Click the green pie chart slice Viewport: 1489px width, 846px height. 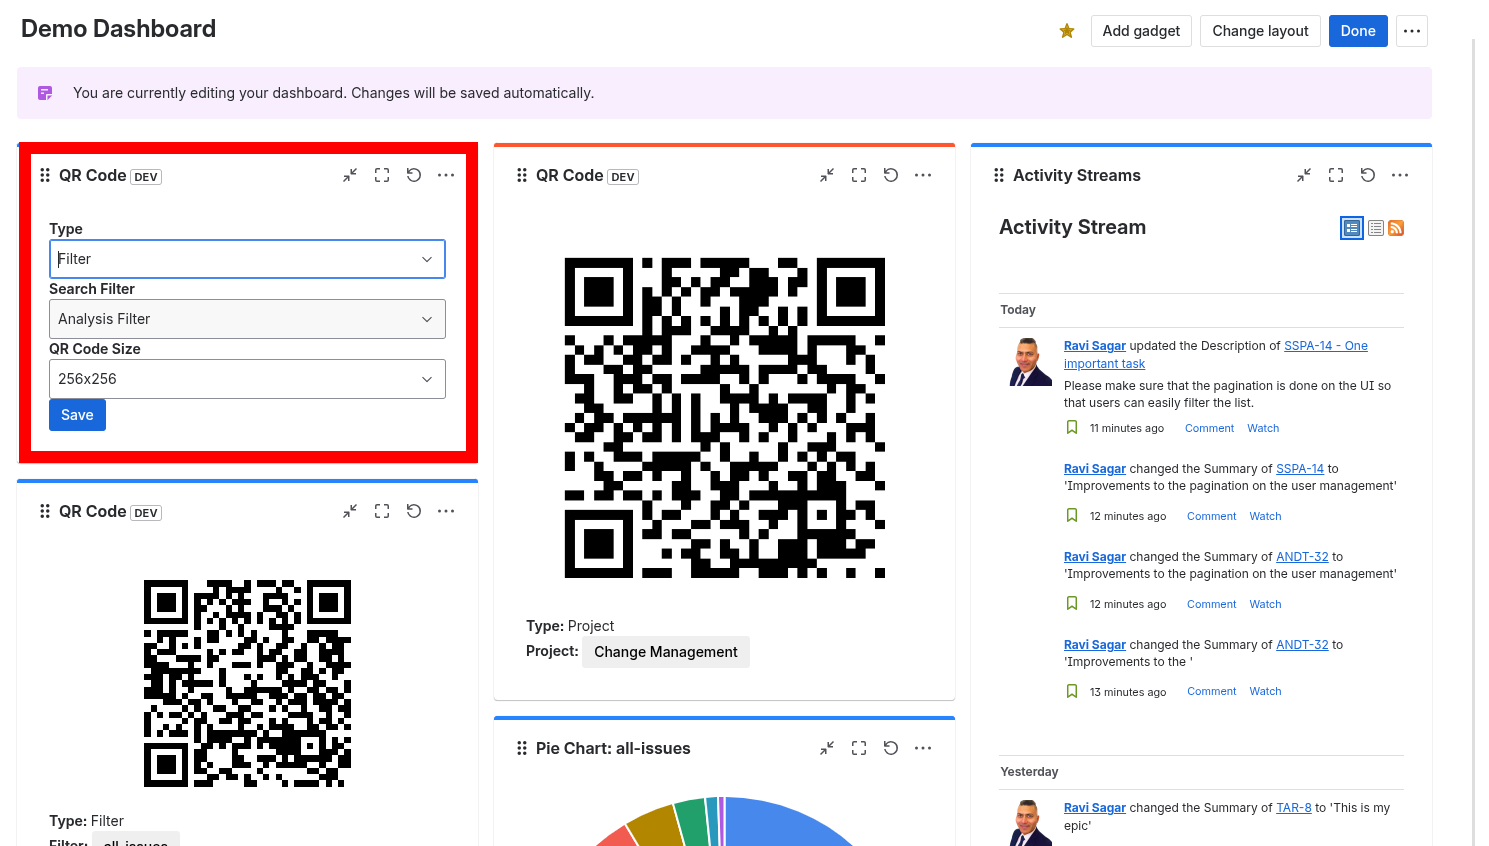pos(692,822)
